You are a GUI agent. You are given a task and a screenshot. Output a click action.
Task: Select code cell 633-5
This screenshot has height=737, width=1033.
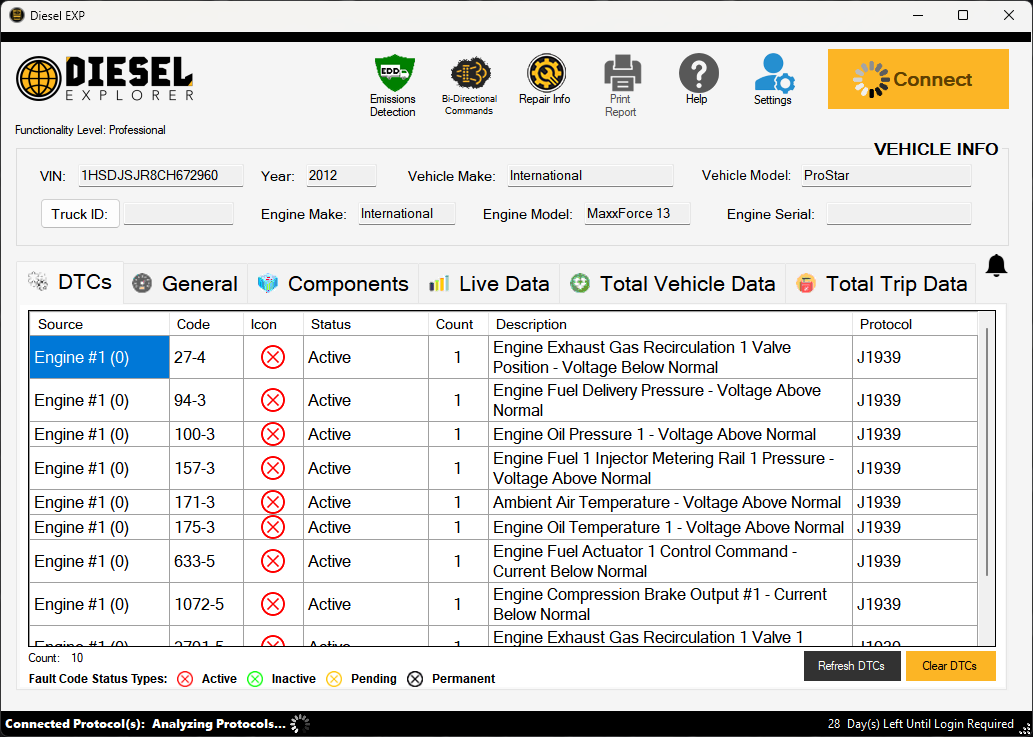(x=206, y=561)
